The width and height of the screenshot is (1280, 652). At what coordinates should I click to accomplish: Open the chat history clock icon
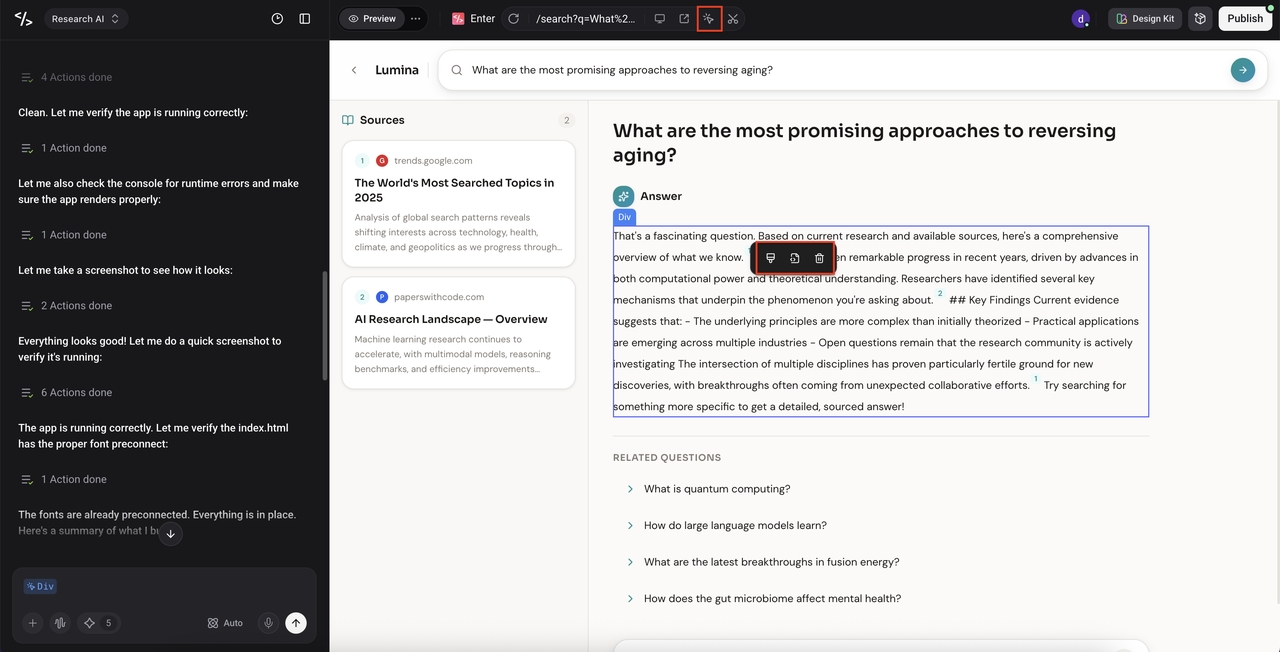point(277,18)
